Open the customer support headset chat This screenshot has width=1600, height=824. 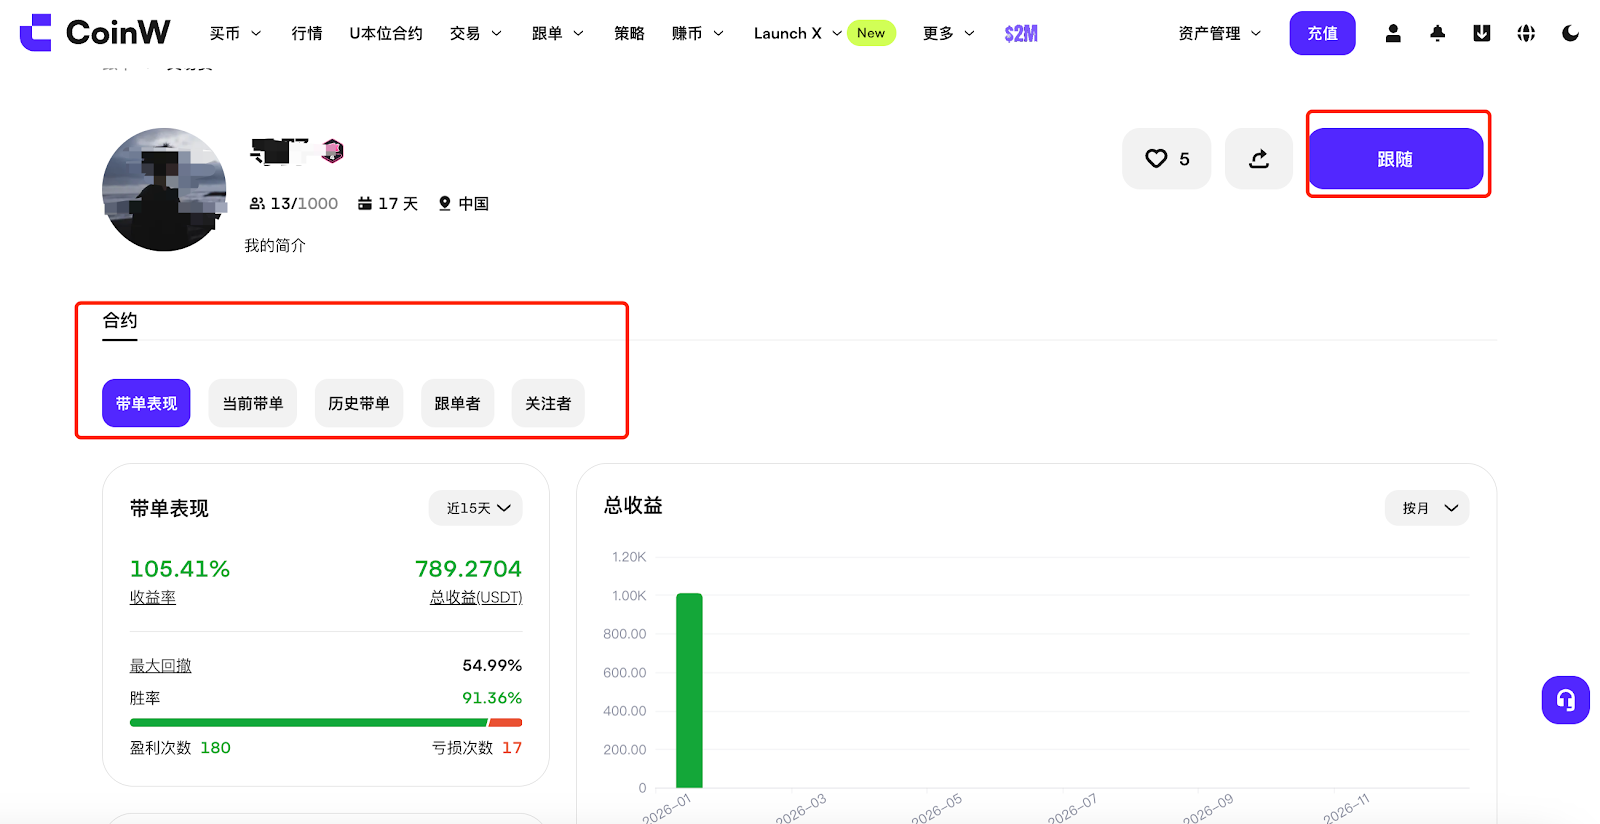click(1565, 700)
